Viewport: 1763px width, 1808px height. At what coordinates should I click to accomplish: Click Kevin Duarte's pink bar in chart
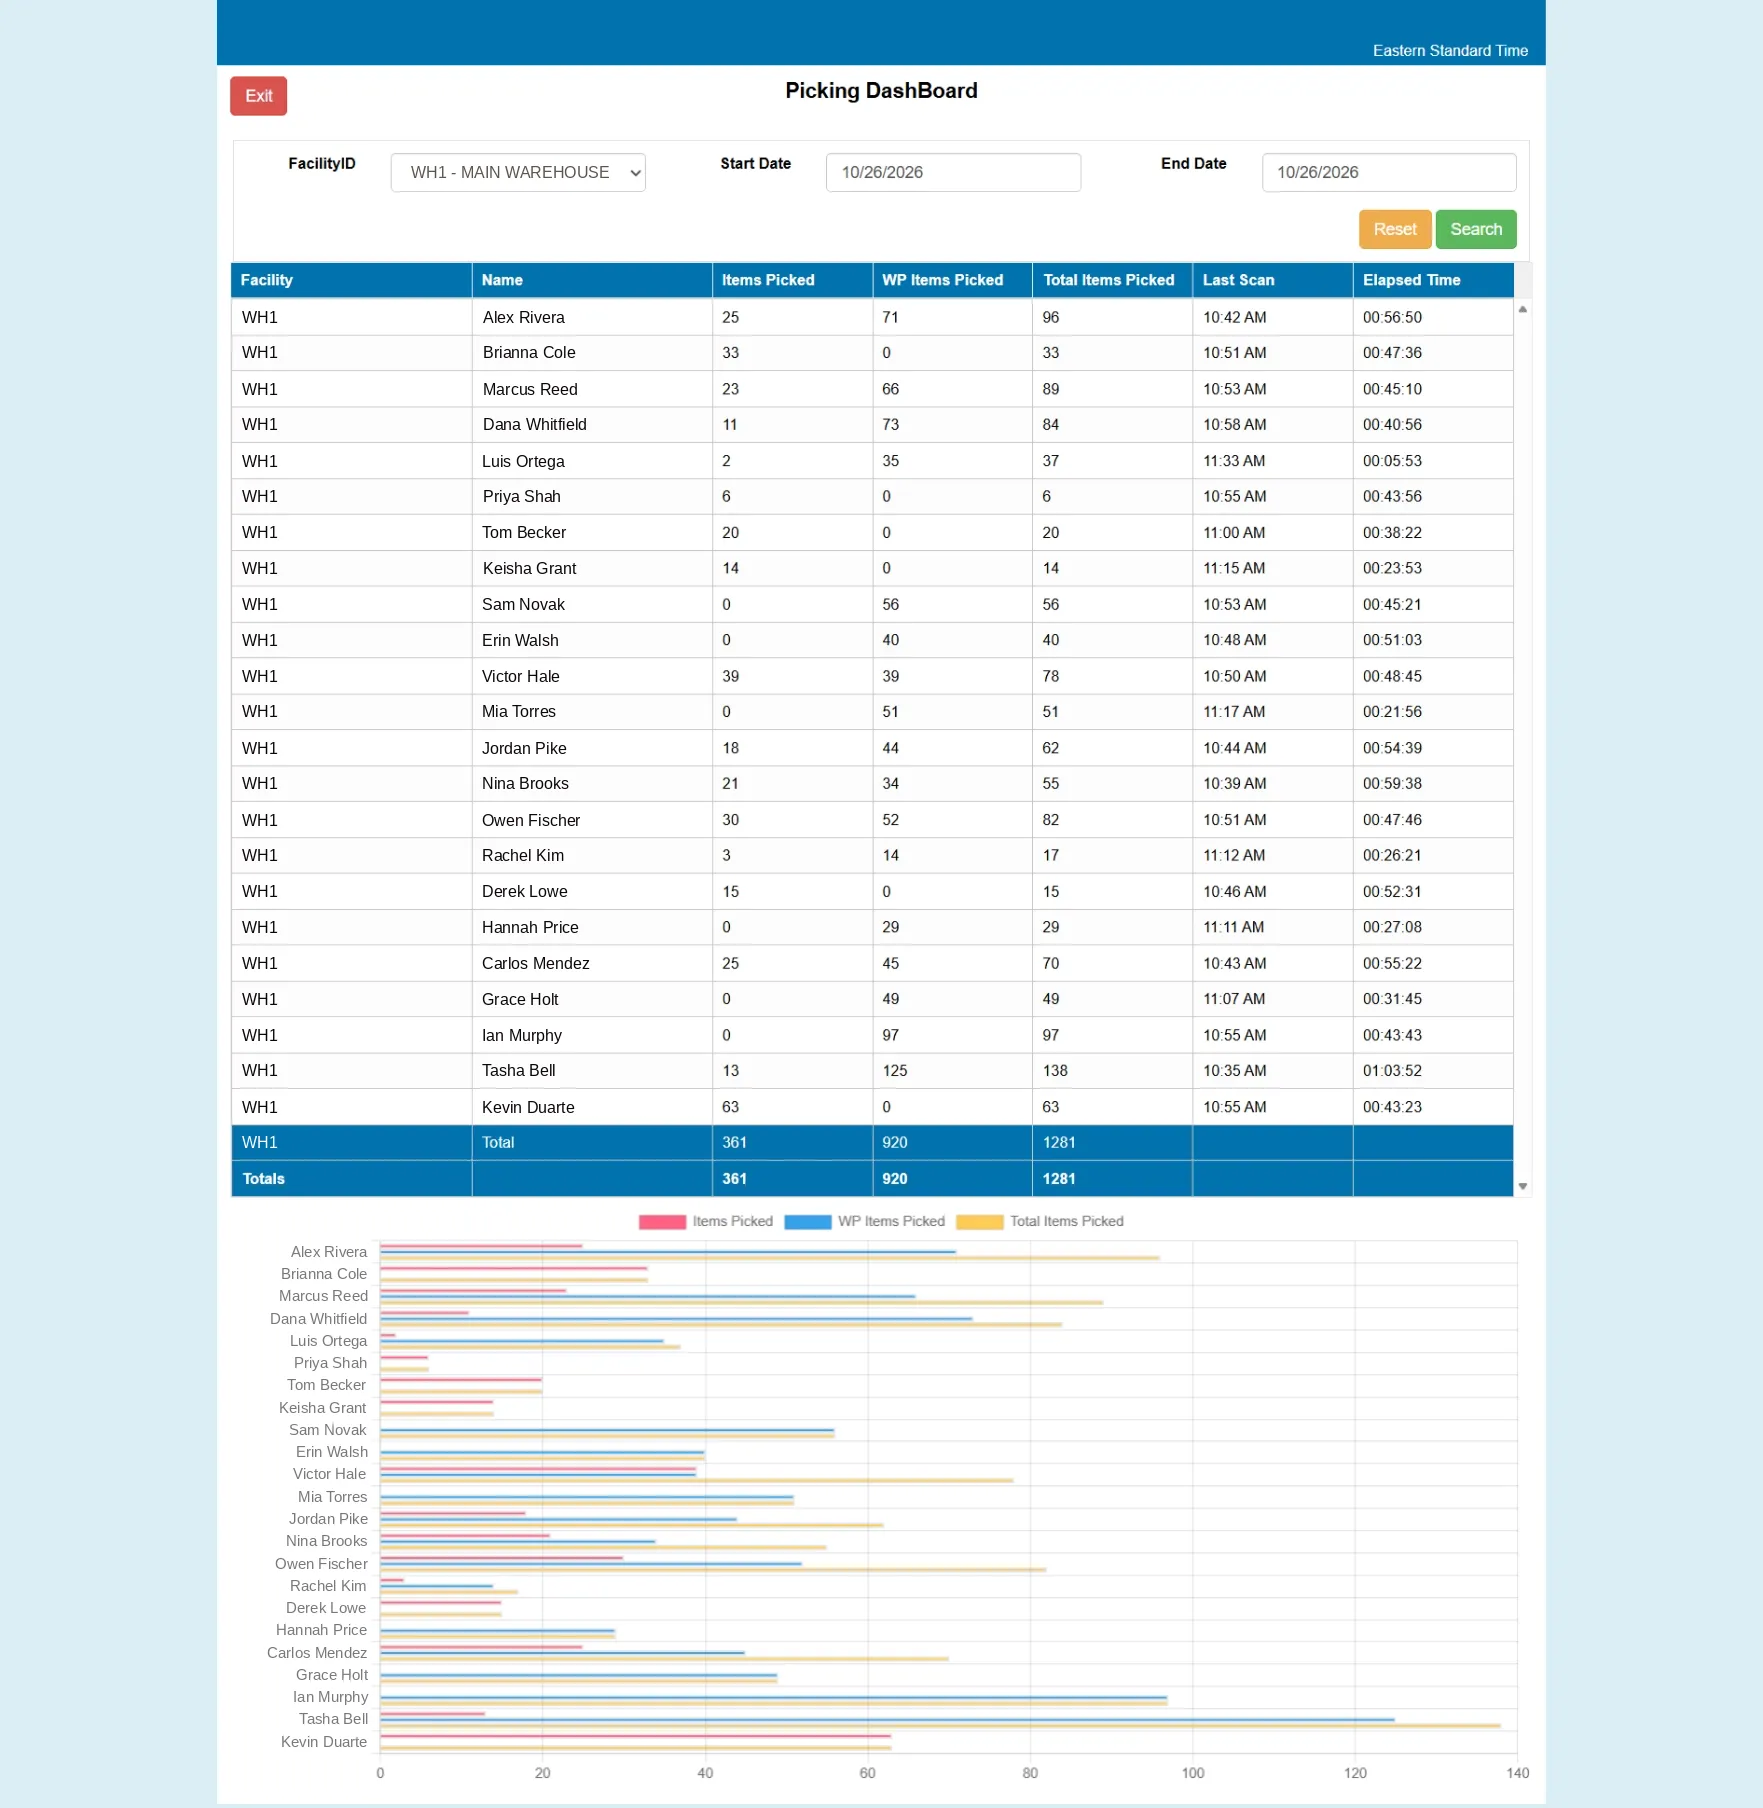635,1736
